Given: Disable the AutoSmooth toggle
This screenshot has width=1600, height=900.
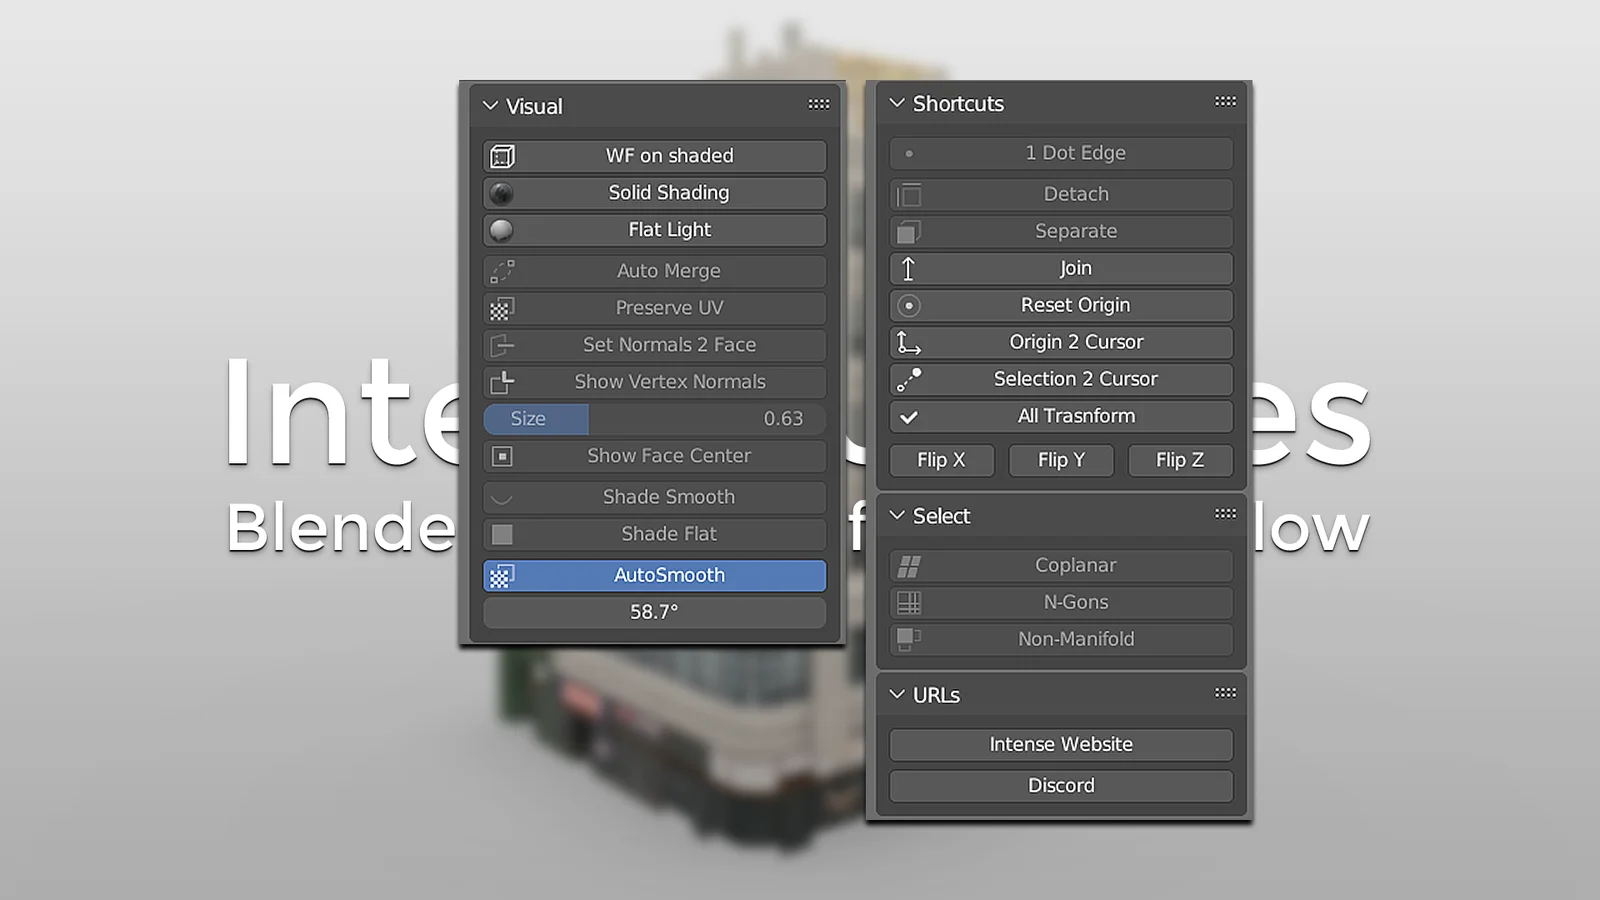Looking at the screenshot, I should [x=654, y=574].
